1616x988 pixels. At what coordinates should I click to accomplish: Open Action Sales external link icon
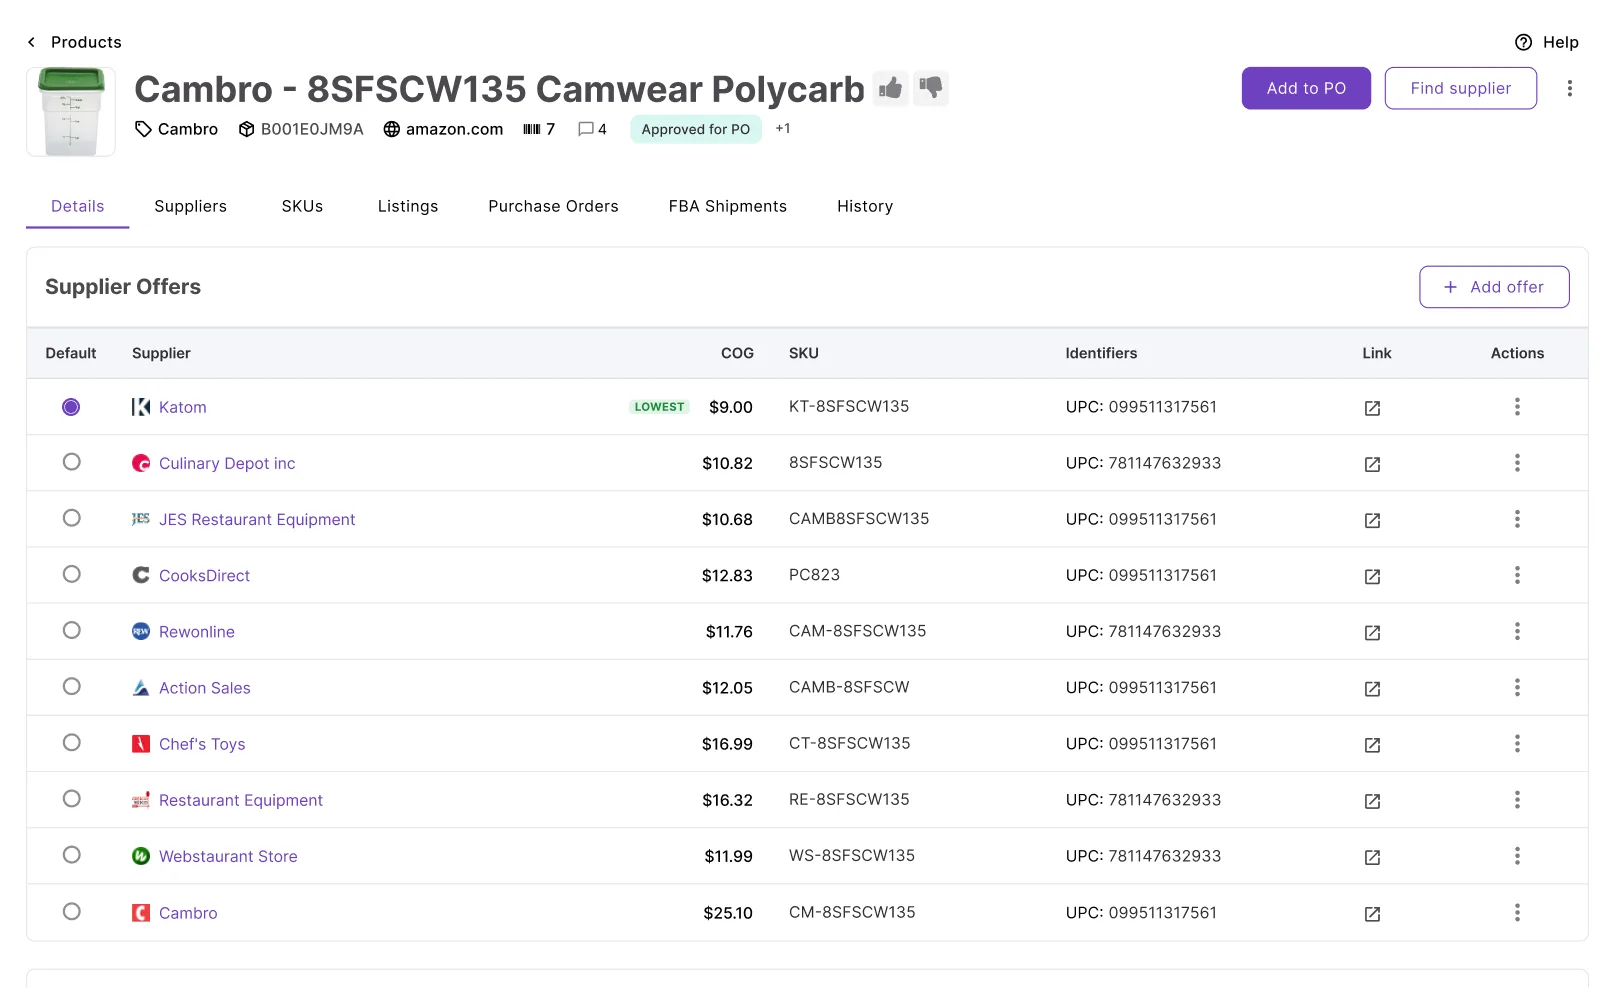[1372, 688]
